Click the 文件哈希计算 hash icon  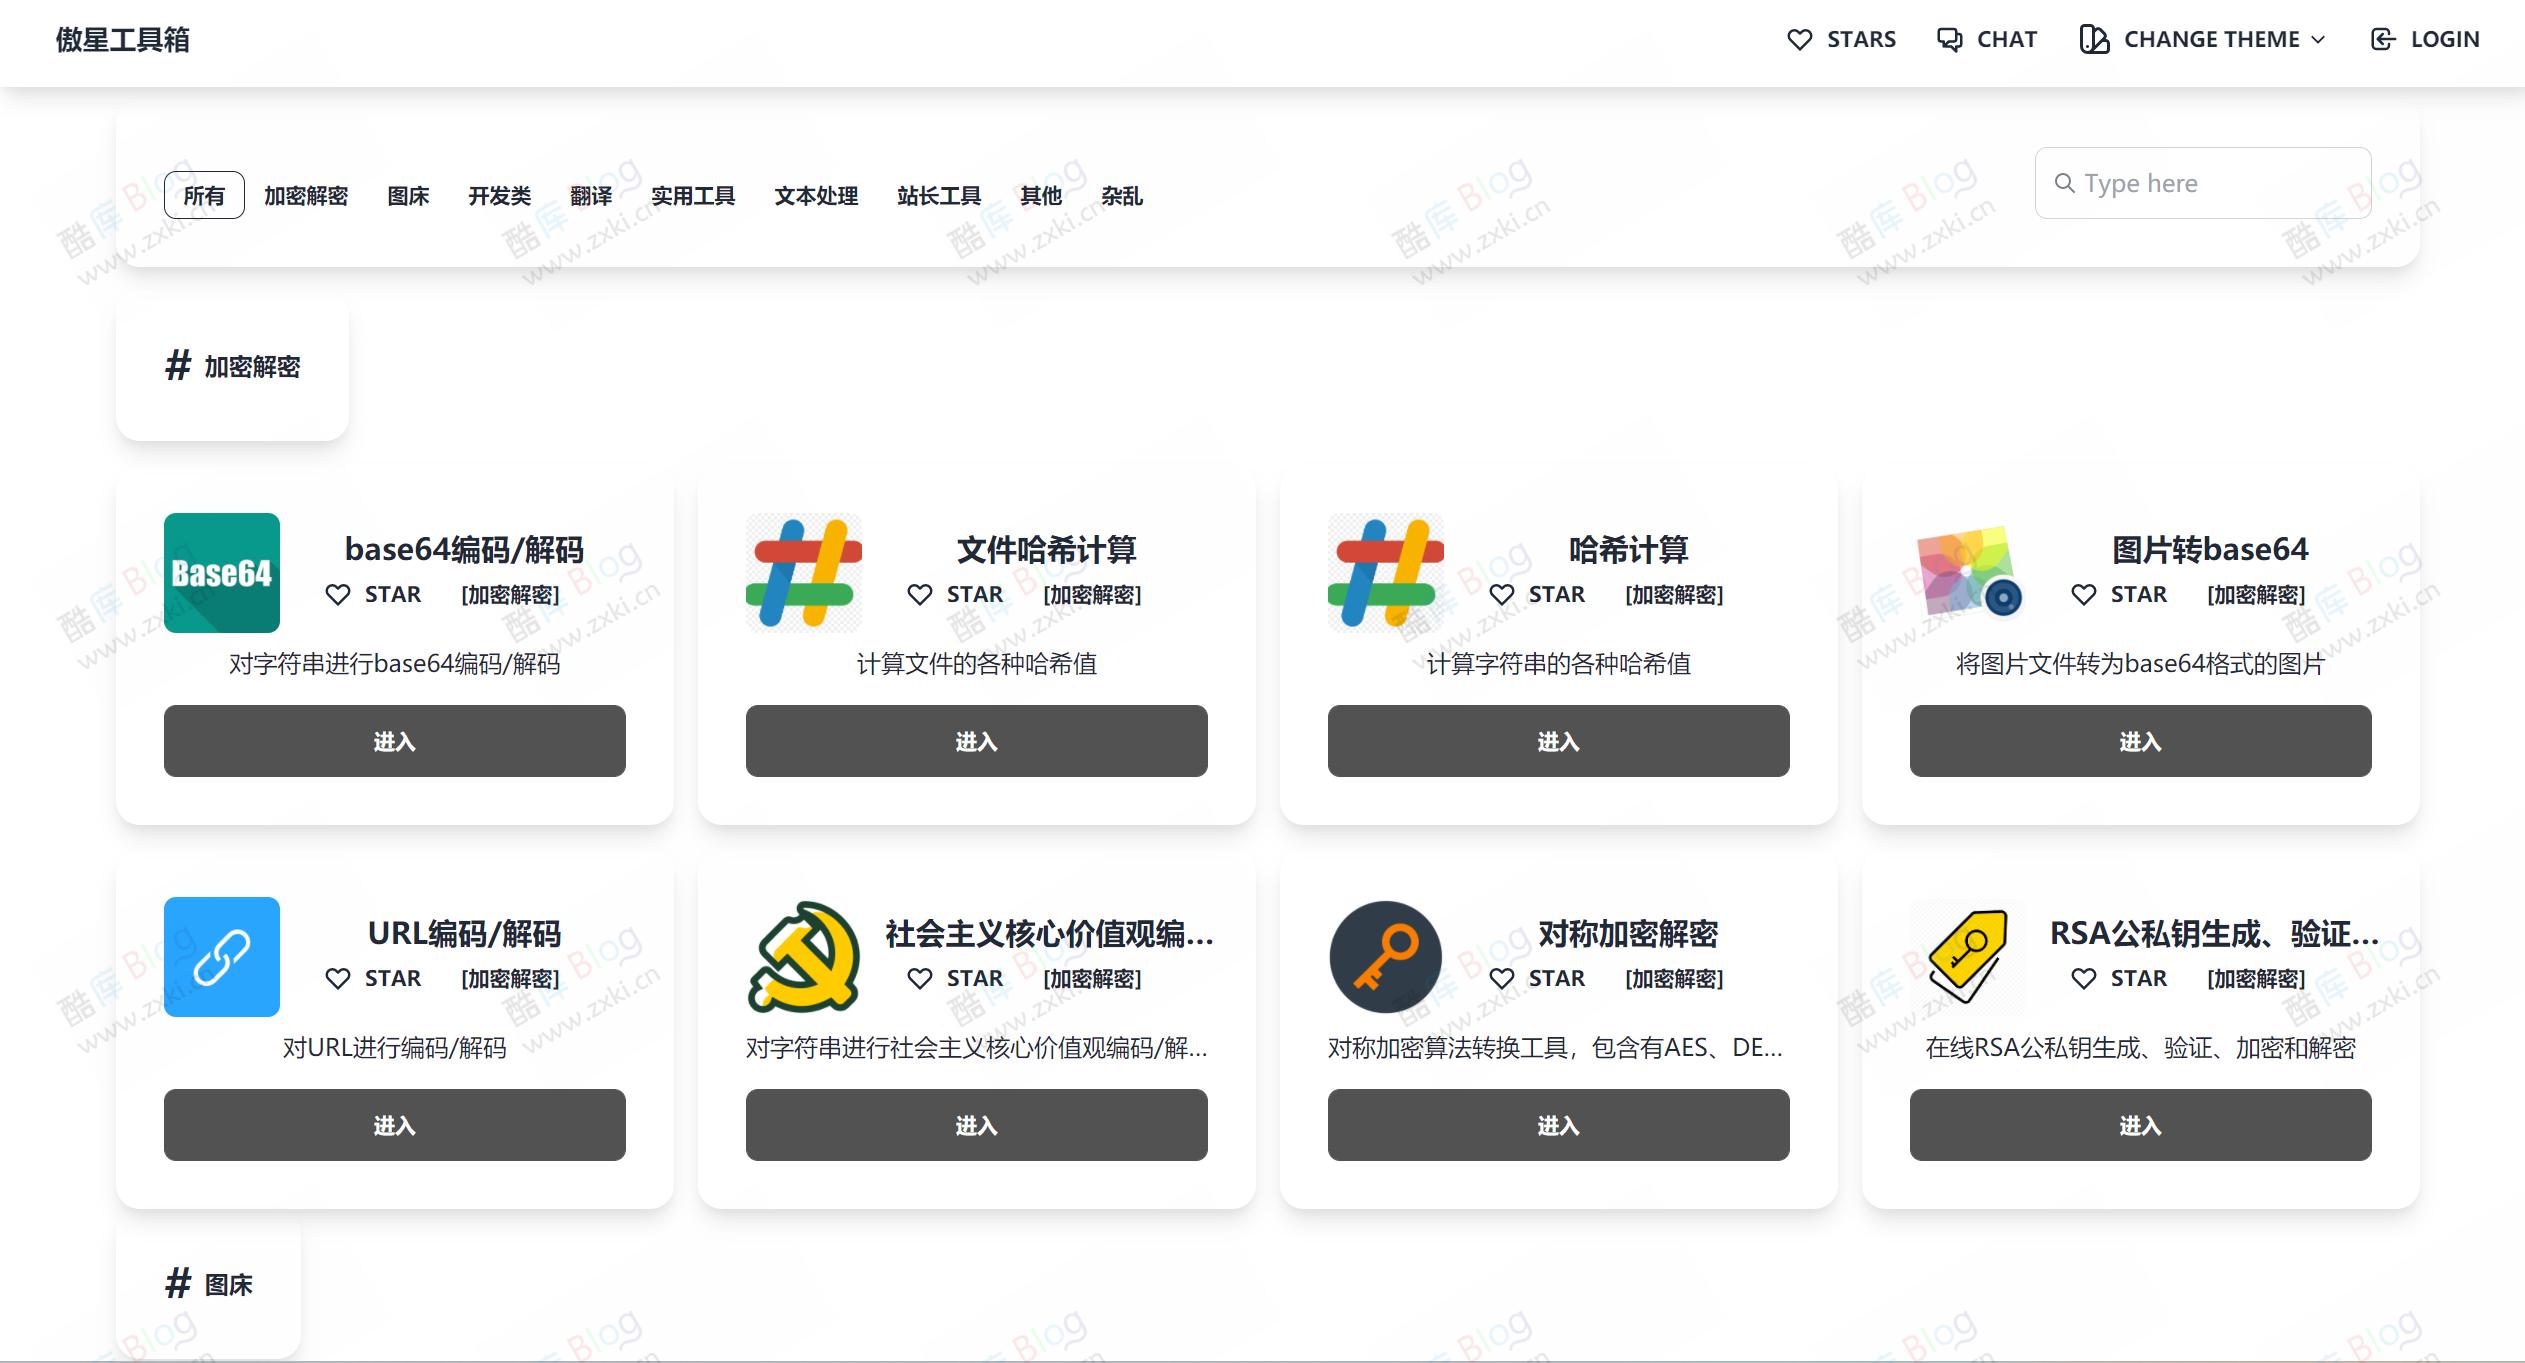tap(803, 572)
